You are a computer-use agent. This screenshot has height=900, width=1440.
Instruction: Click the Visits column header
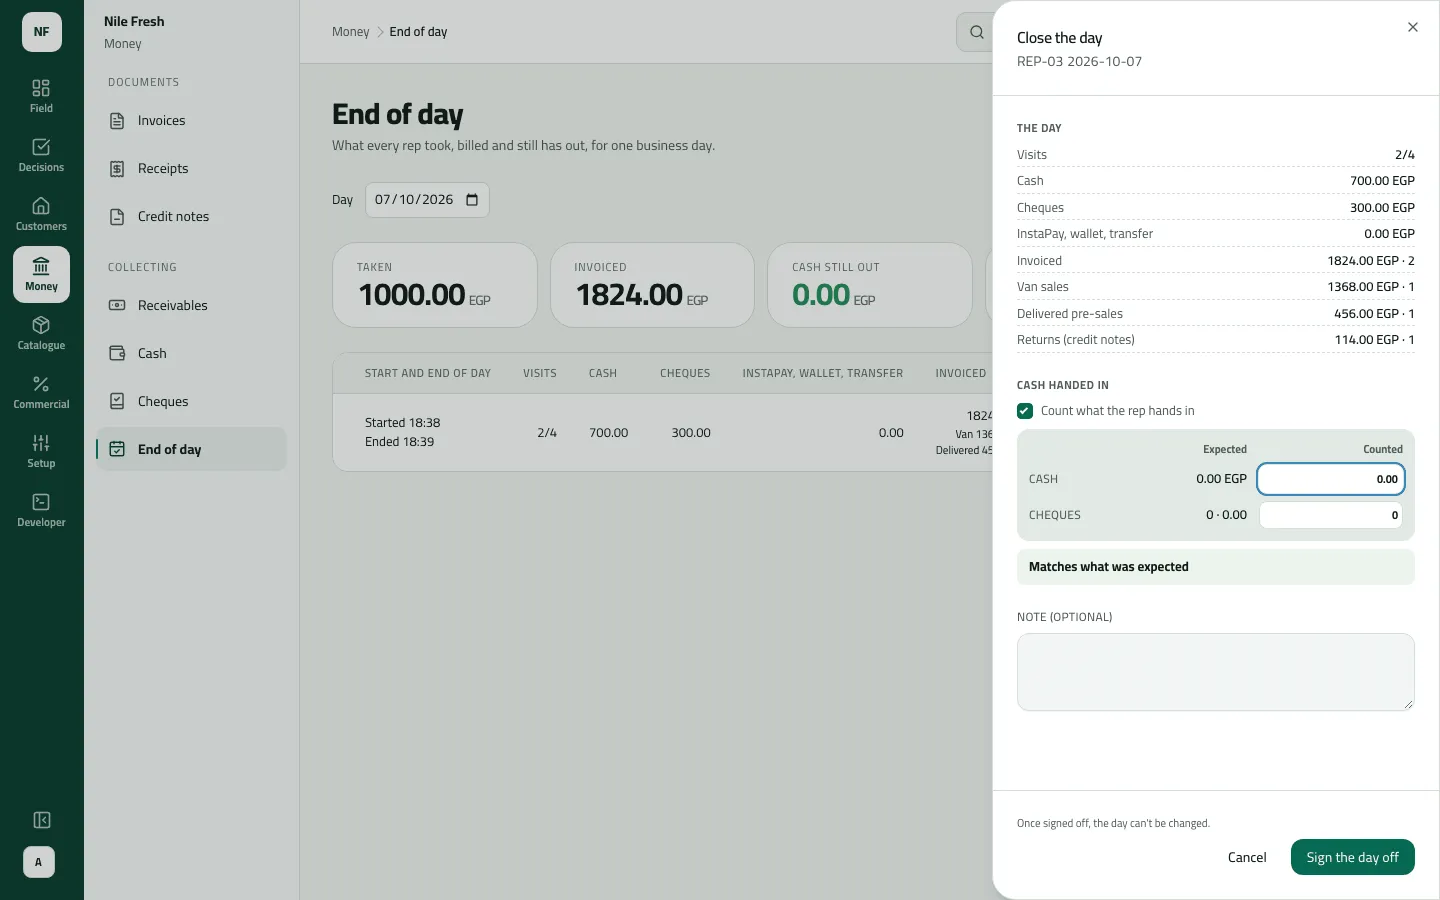(540, 373)
